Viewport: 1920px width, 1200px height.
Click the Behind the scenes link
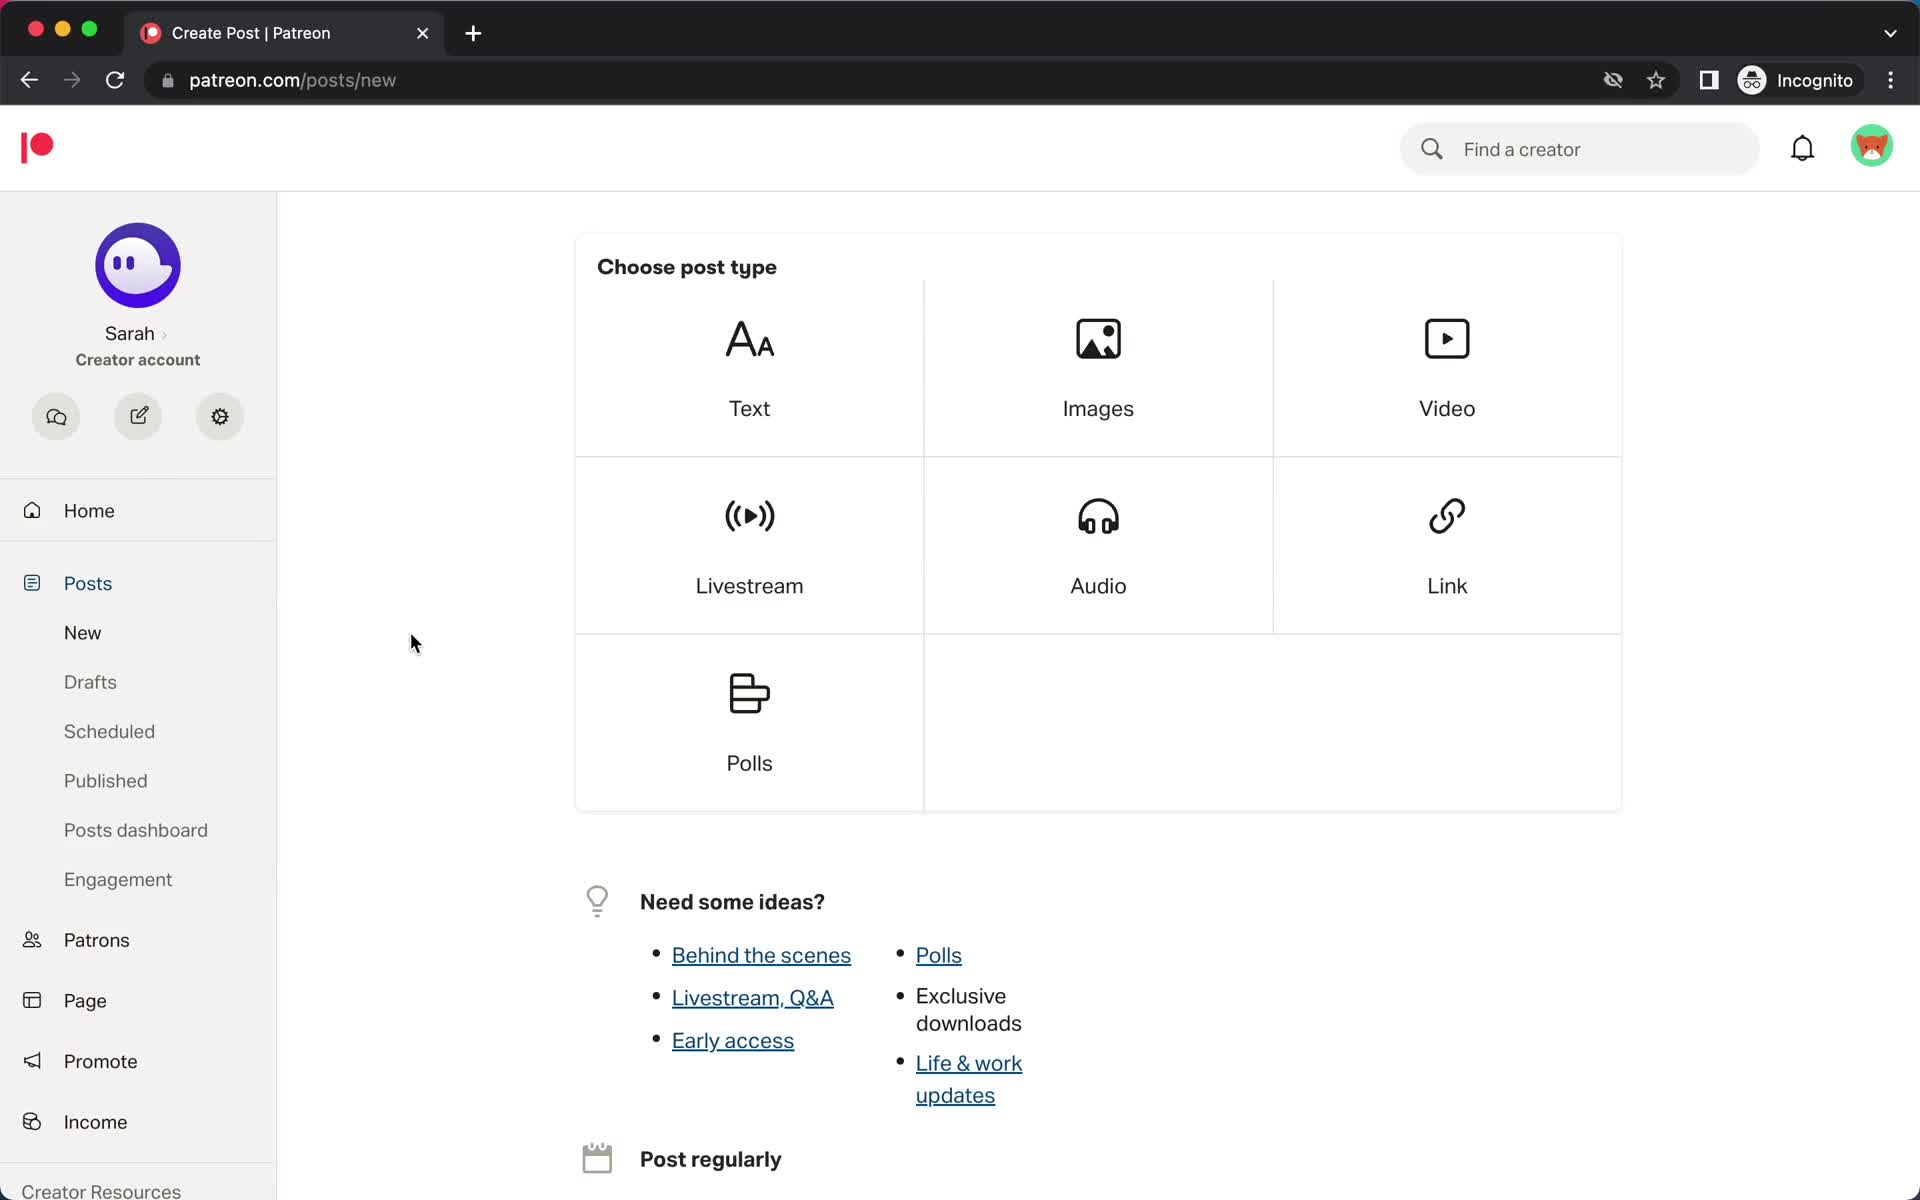pos(760,954)
